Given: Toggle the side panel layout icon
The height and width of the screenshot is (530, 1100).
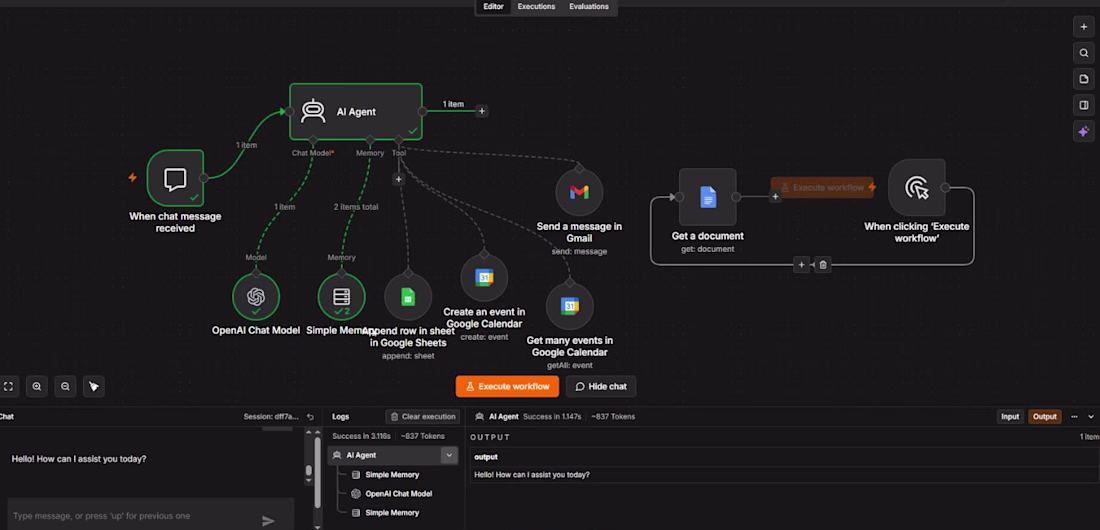Looking at the screenshot, I should 1083,105.
